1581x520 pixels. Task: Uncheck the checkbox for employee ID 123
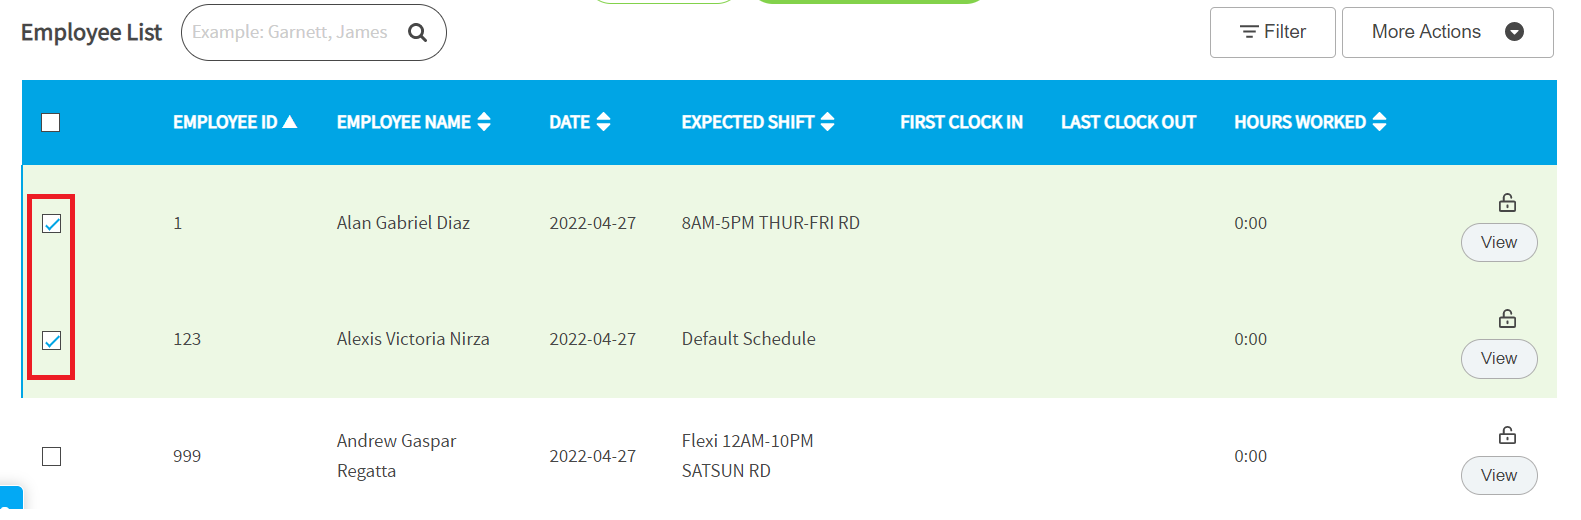52,341
